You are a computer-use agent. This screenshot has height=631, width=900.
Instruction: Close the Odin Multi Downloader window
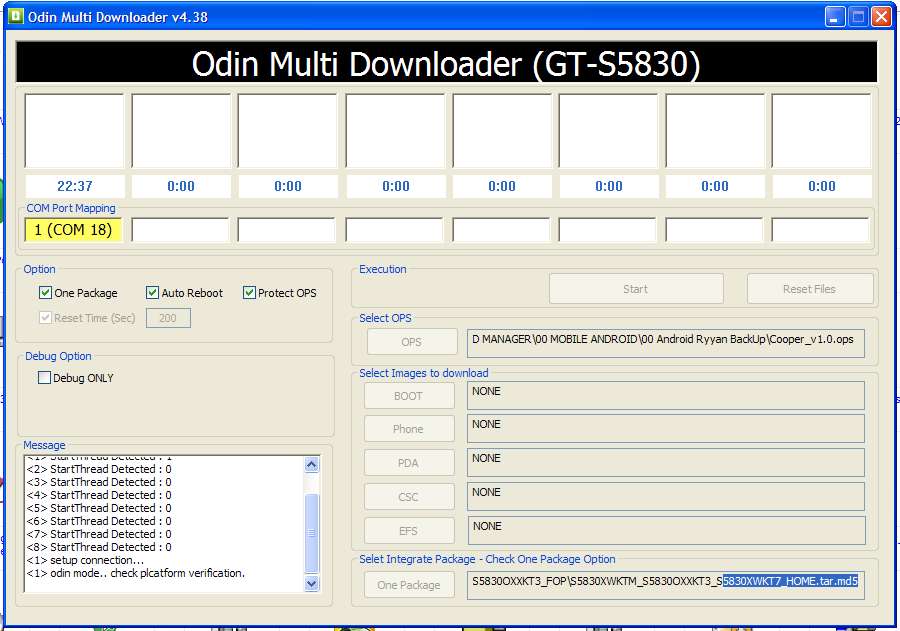(x=881, y=17)
